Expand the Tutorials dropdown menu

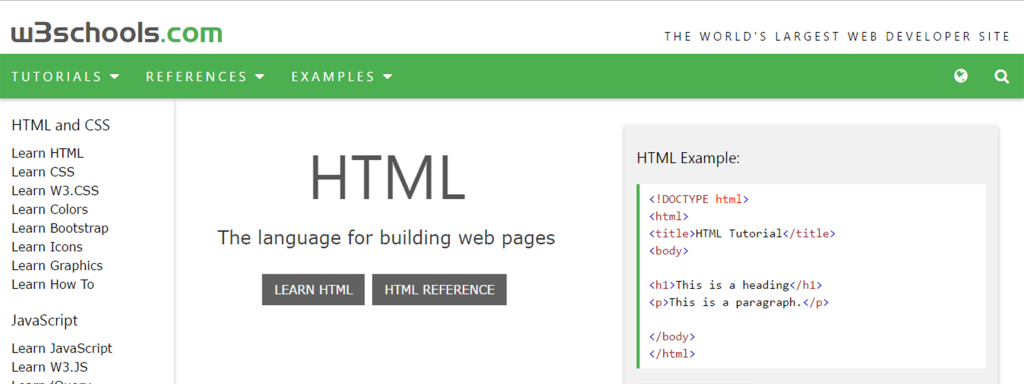click(66, 76)
